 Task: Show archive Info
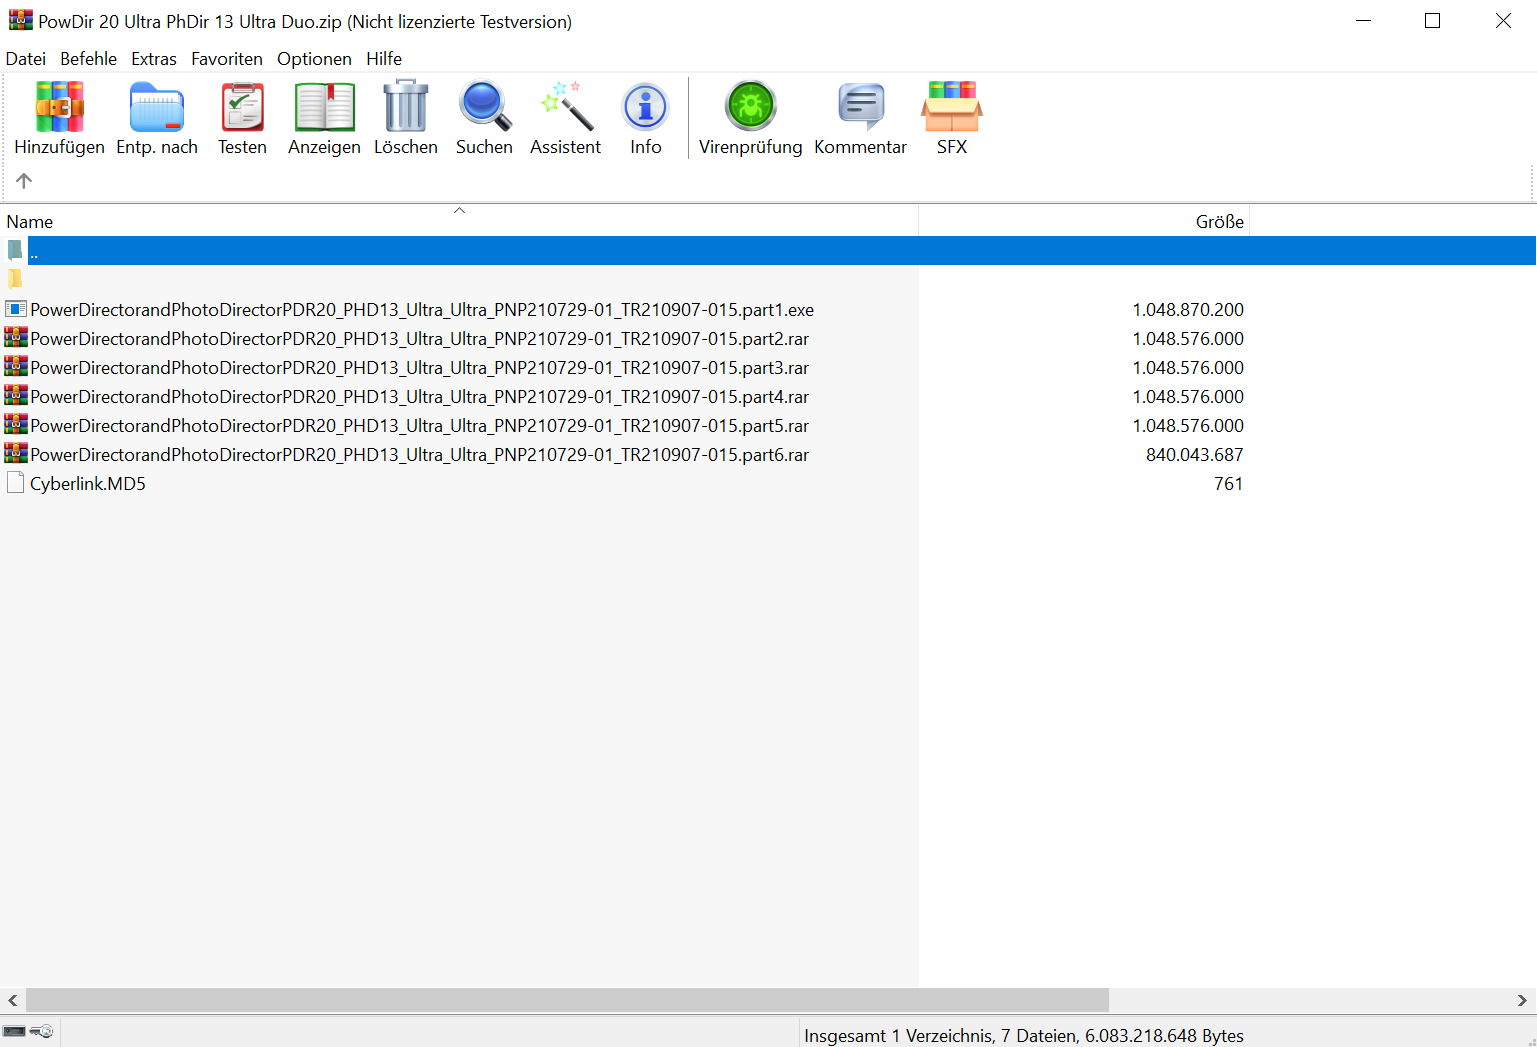[x=645, y=108]
